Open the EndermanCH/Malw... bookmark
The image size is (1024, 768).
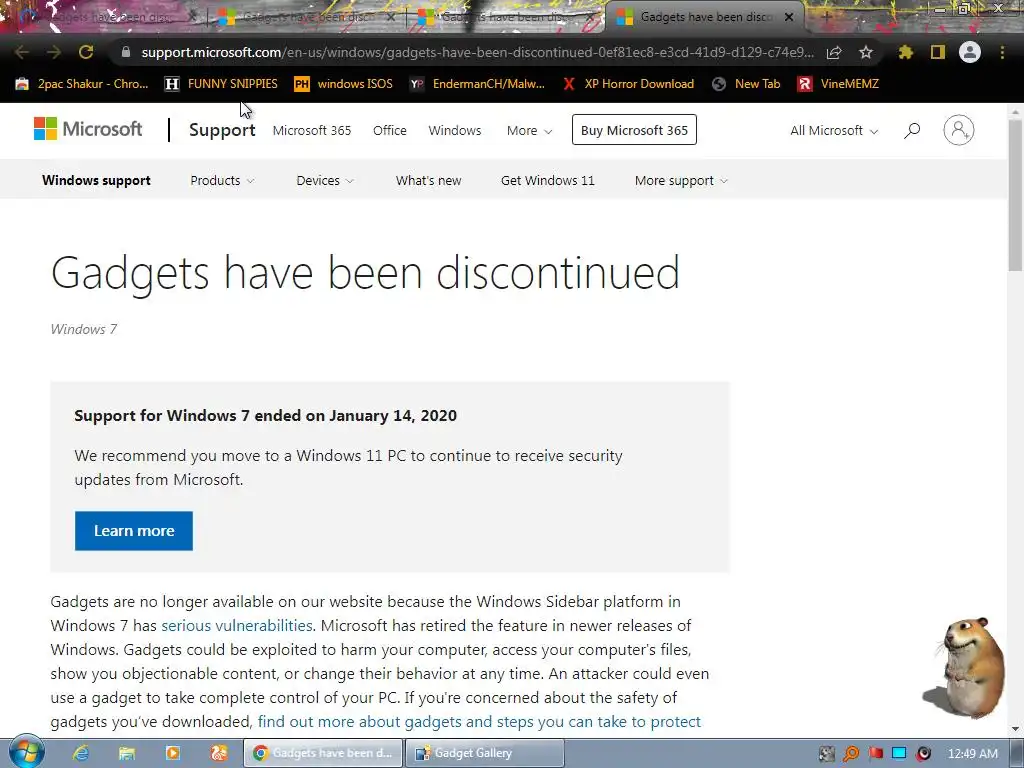[477, 84]
